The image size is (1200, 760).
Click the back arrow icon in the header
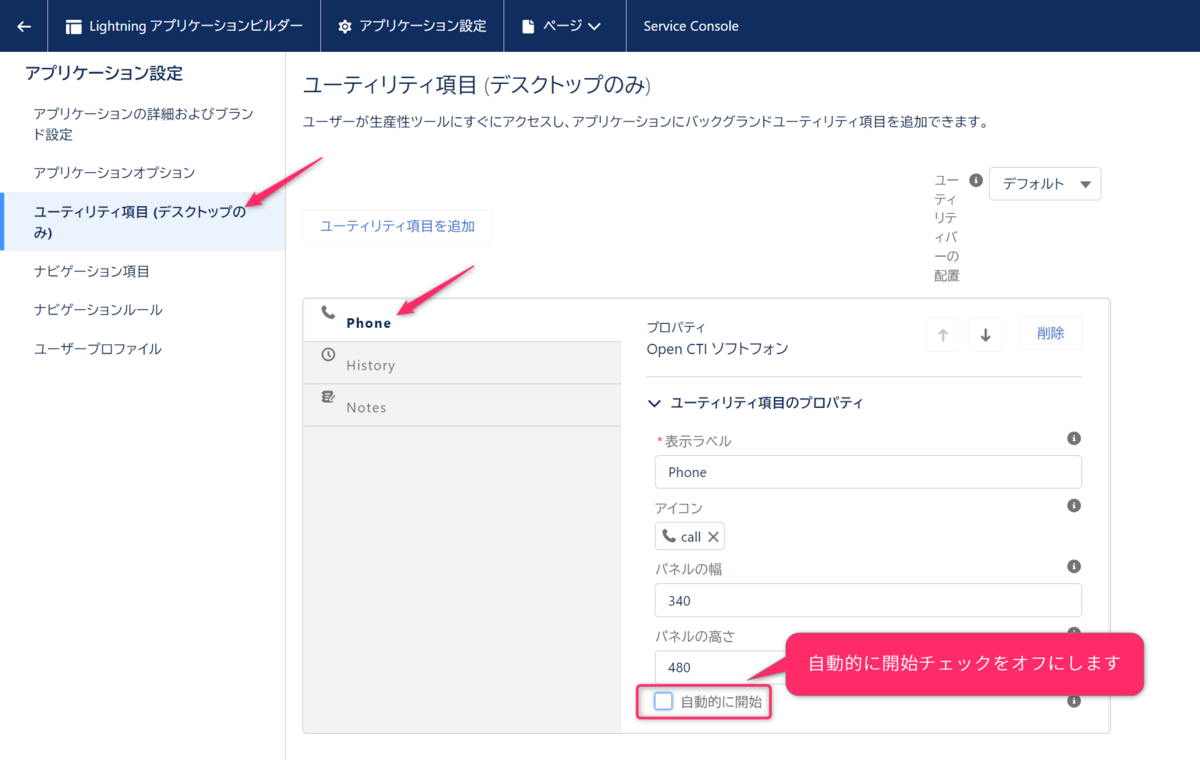[x=24, y=26]
